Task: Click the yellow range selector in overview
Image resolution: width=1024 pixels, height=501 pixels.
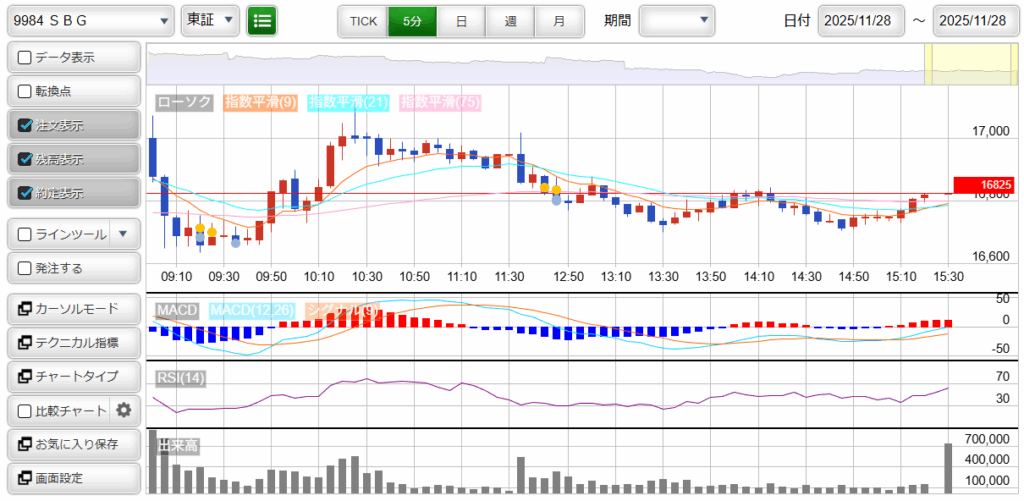Action: point(959,65)
